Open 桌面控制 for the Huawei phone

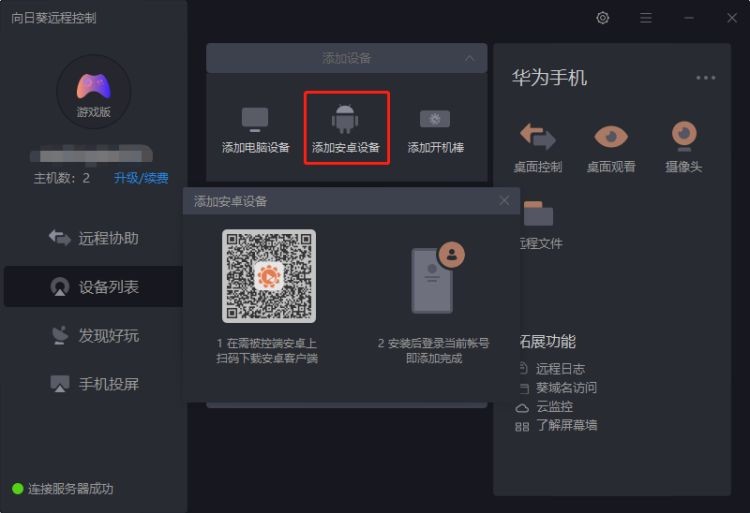(537, 136)
